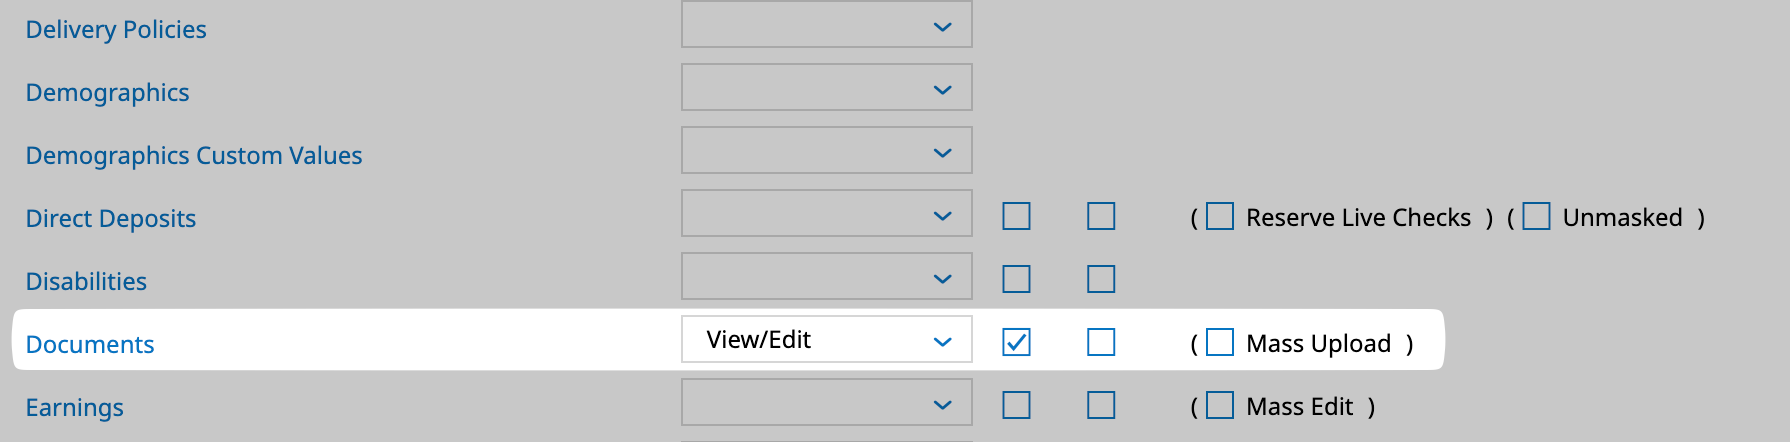Enable the Mass Upload option
This screenshot has height=442, width=1790.
(1220, 342)
